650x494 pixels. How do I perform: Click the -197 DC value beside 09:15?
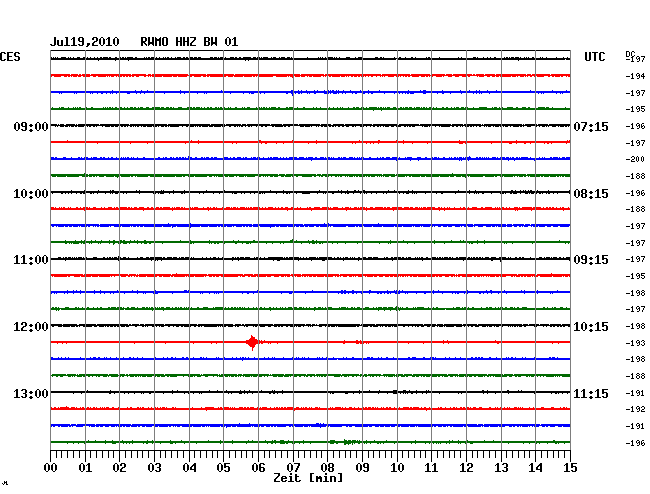click(x=635, y=259)
